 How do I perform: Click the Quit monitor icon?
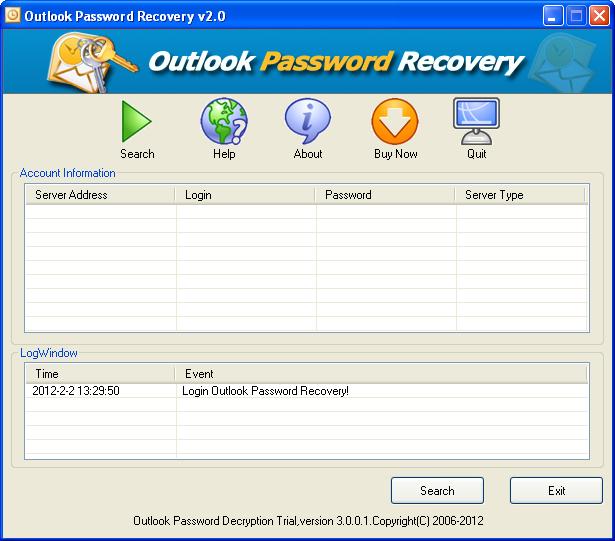tap(476, 122)
